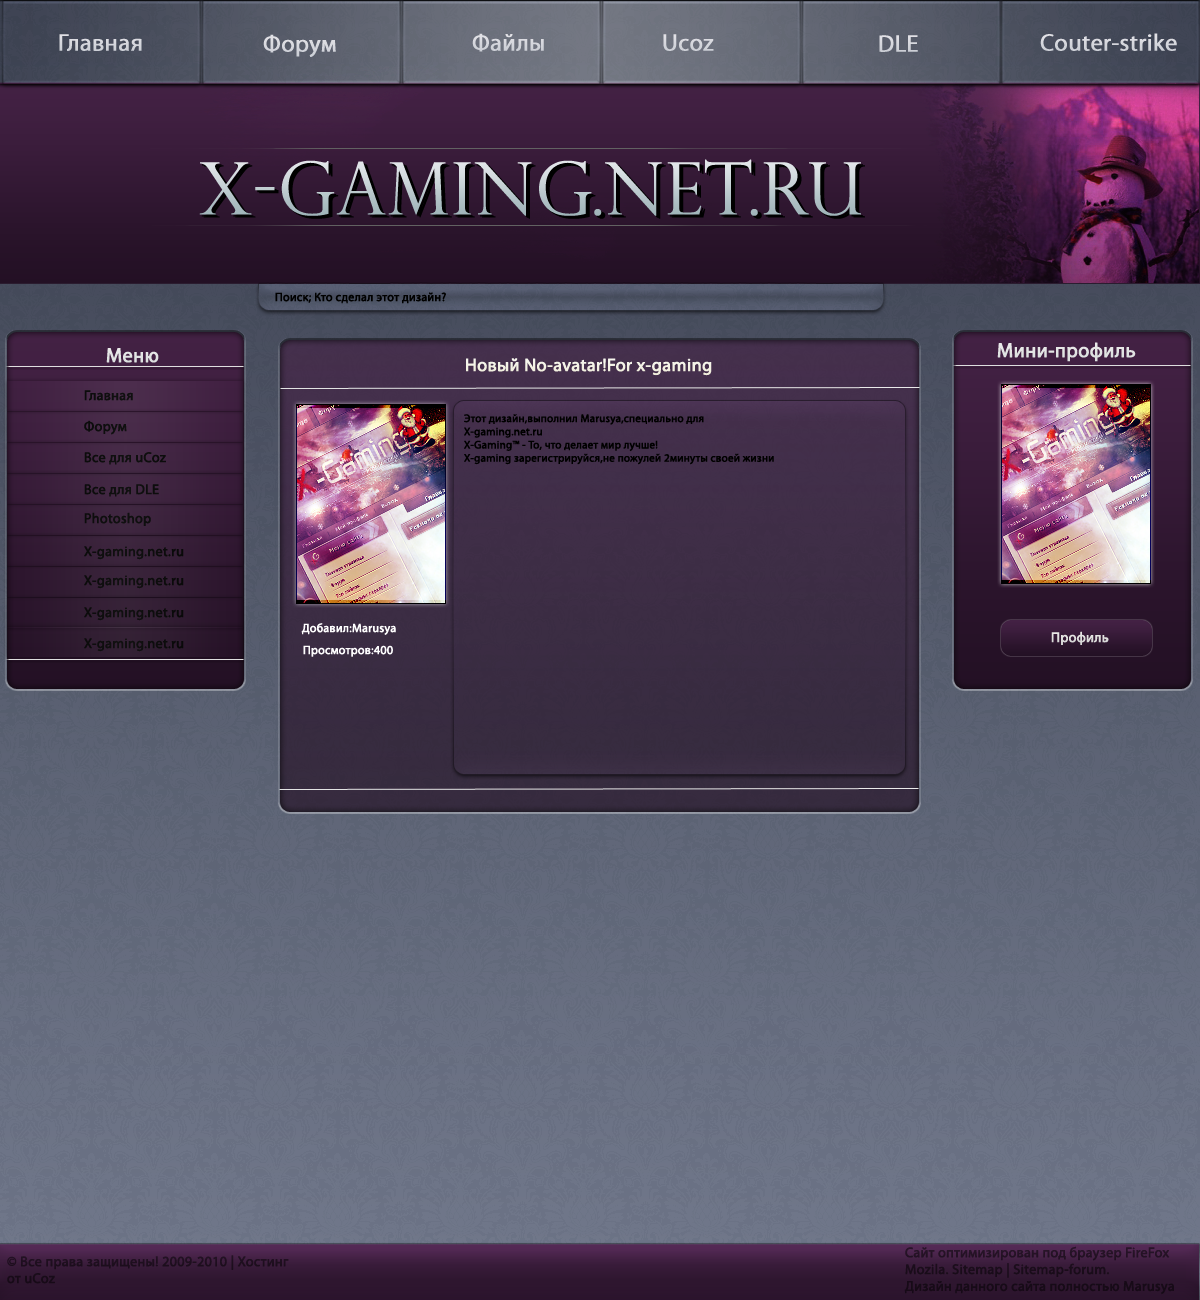1200x1300 pixels.
Task: Open the Sitemap footer link
Action: point(977,1270)
